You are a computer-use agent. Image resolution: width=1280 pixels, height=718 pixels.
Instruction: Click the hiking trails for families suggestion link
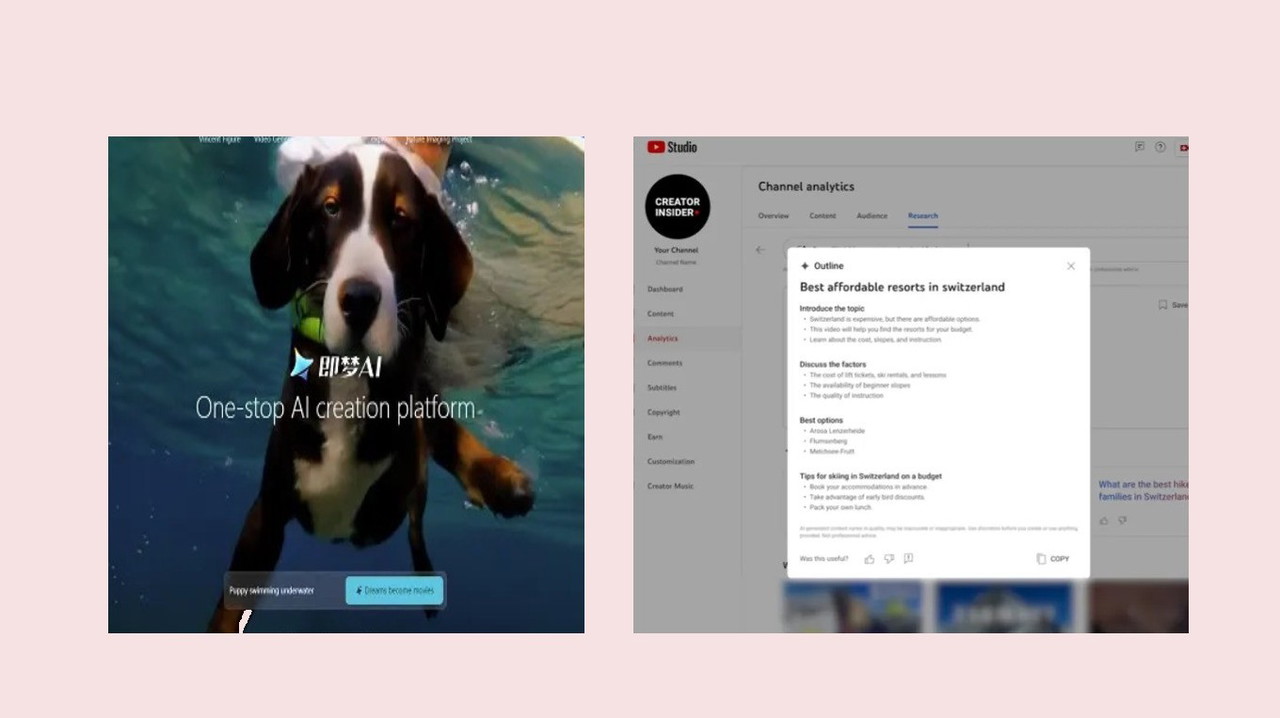1143,490
